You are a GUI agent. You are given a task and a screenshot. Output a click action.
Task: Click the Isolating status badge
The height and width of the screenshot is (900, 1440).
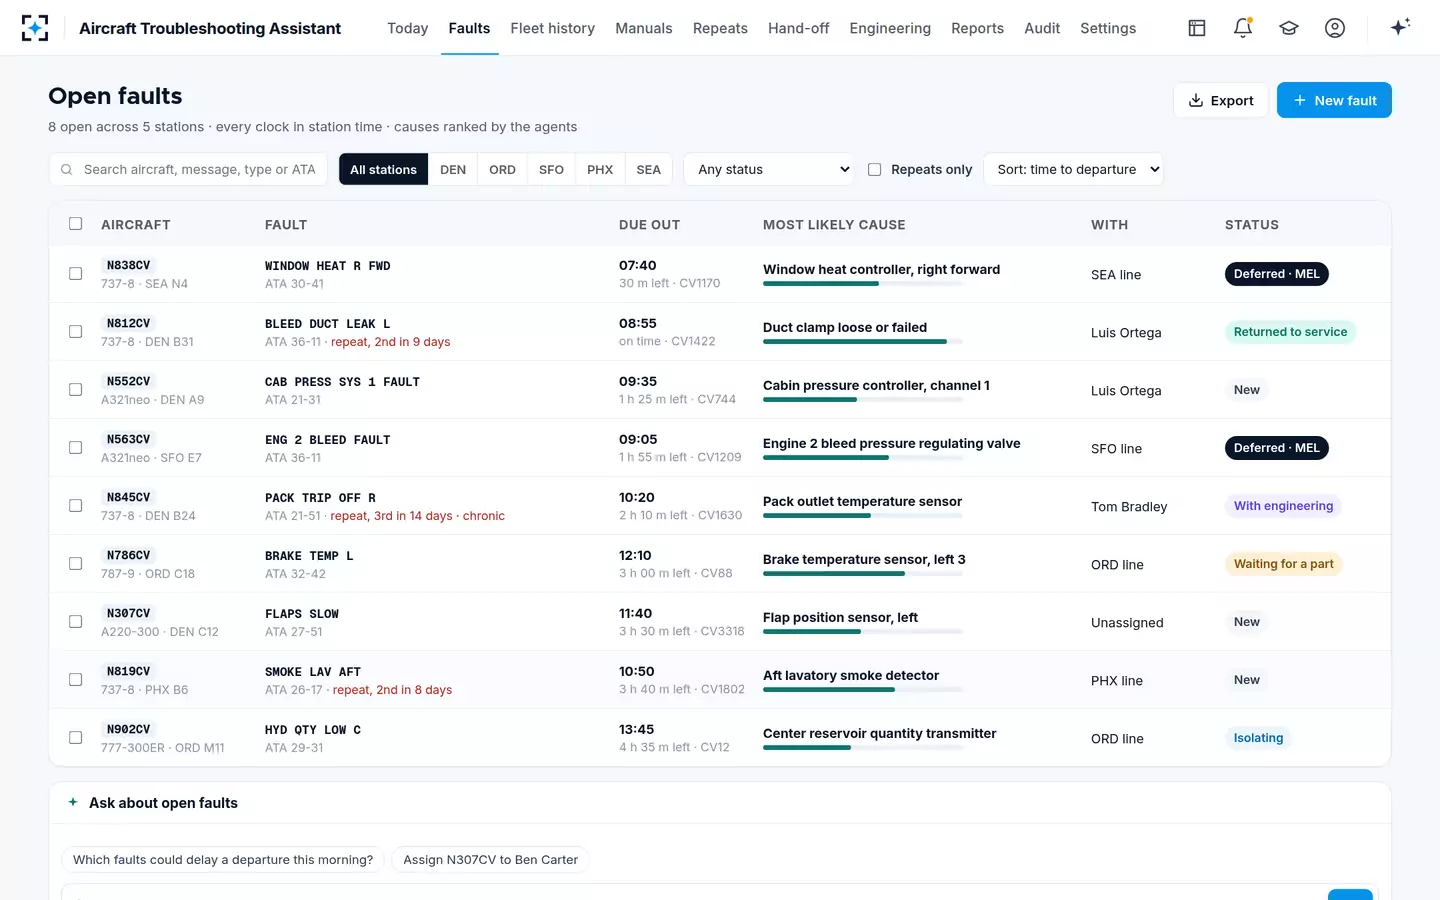tap(1258, 738)
